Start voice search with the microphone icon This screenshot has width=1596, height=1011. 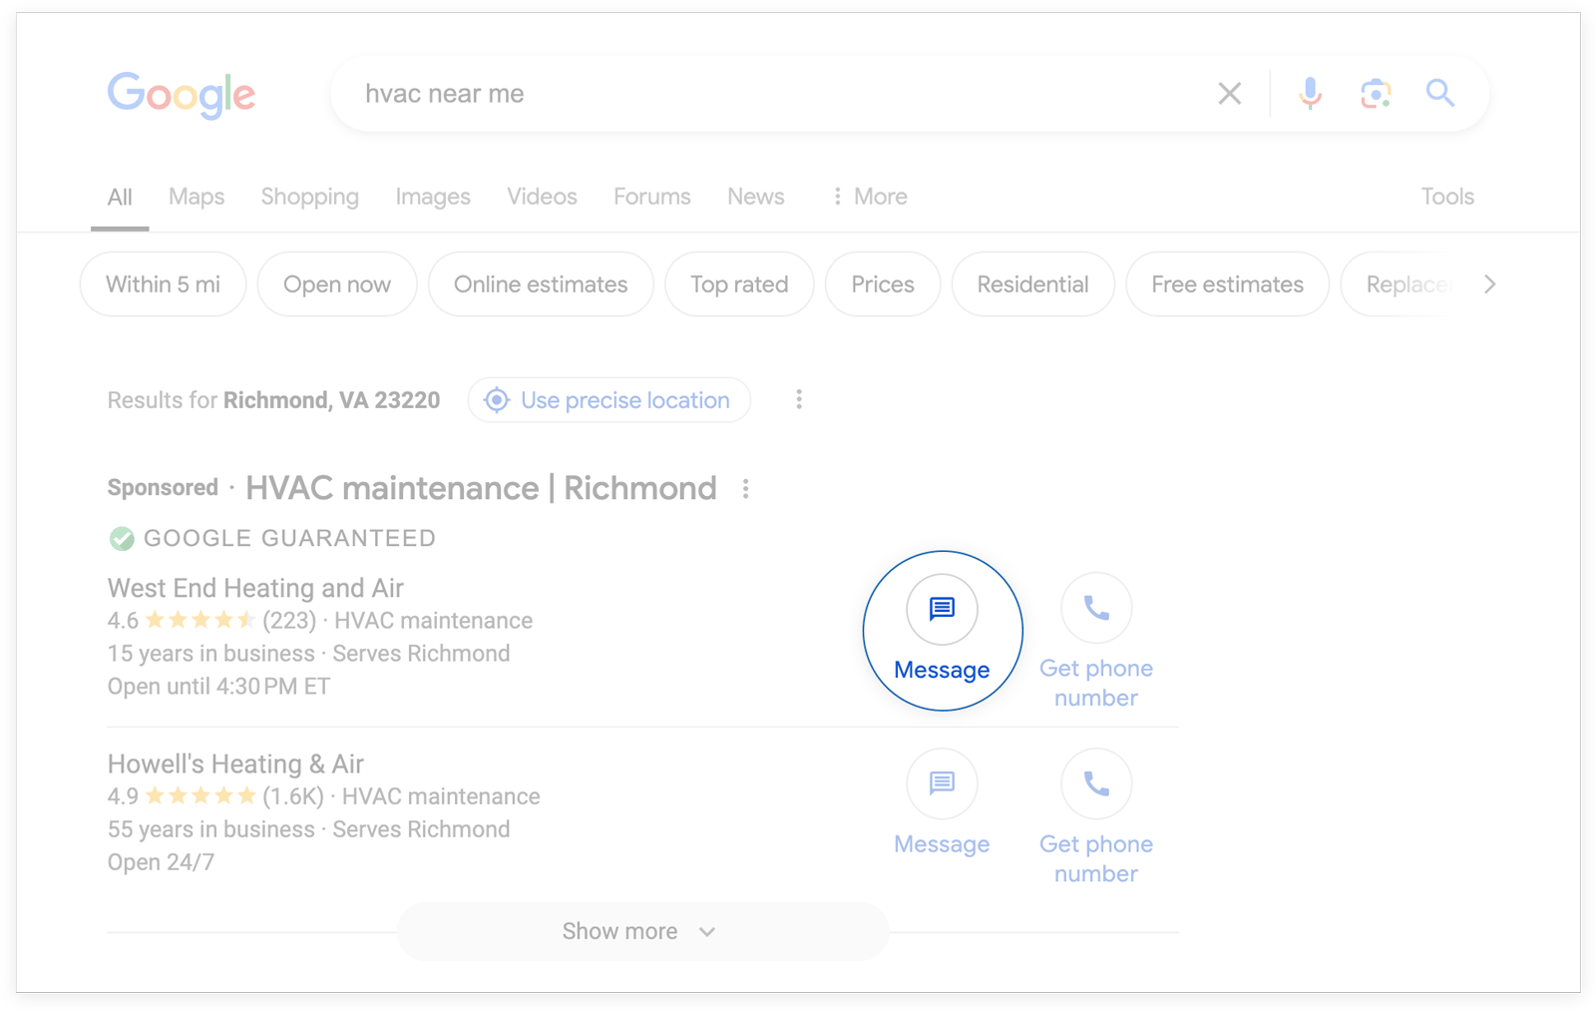(1309, 94)
